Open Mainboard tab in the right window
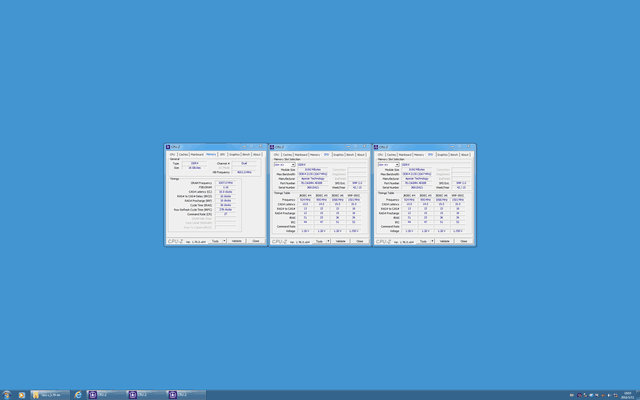This screenshot has height=400, width=640. pos(405,155)
